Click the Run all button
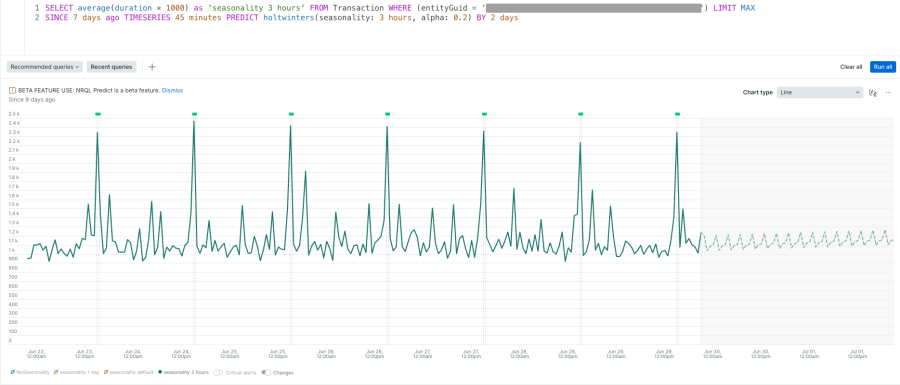 [x=883, y=67]
